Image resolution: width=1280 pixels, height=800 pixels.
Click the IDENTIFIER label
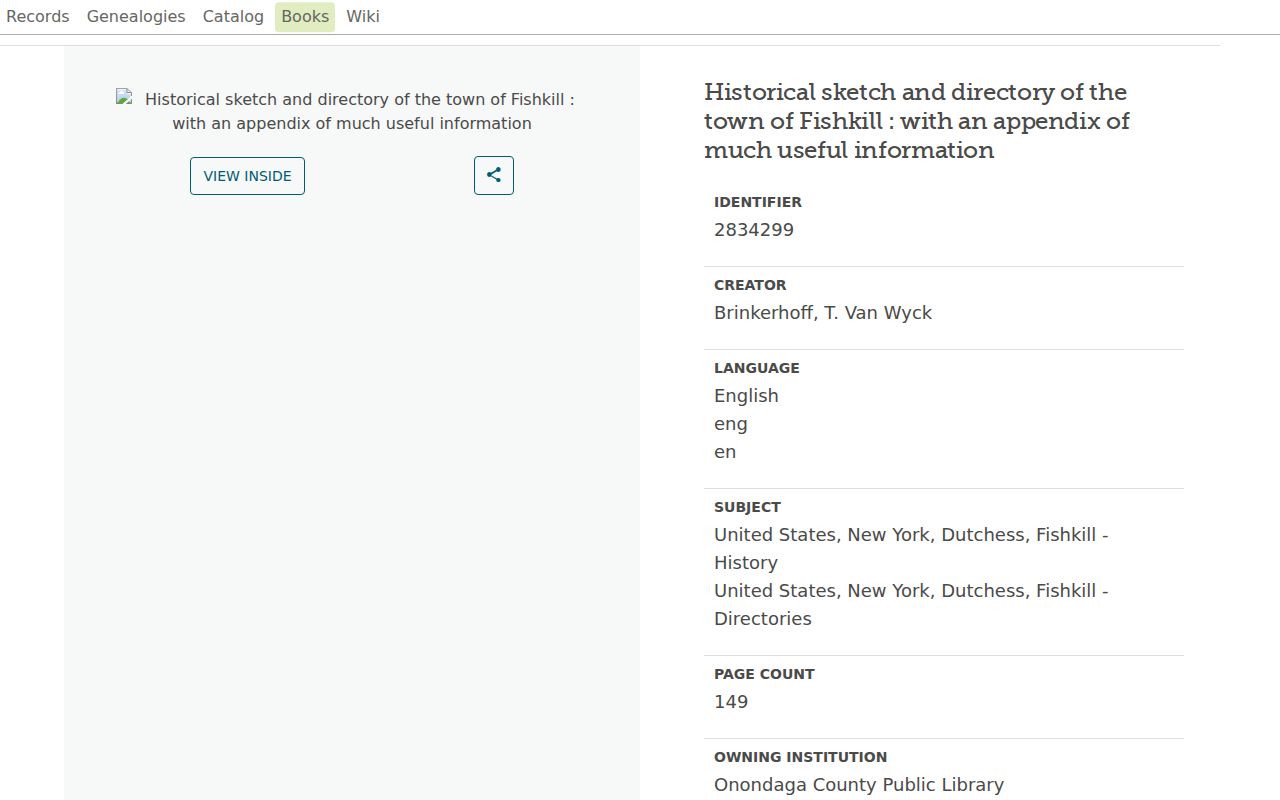tap(758, 202)
